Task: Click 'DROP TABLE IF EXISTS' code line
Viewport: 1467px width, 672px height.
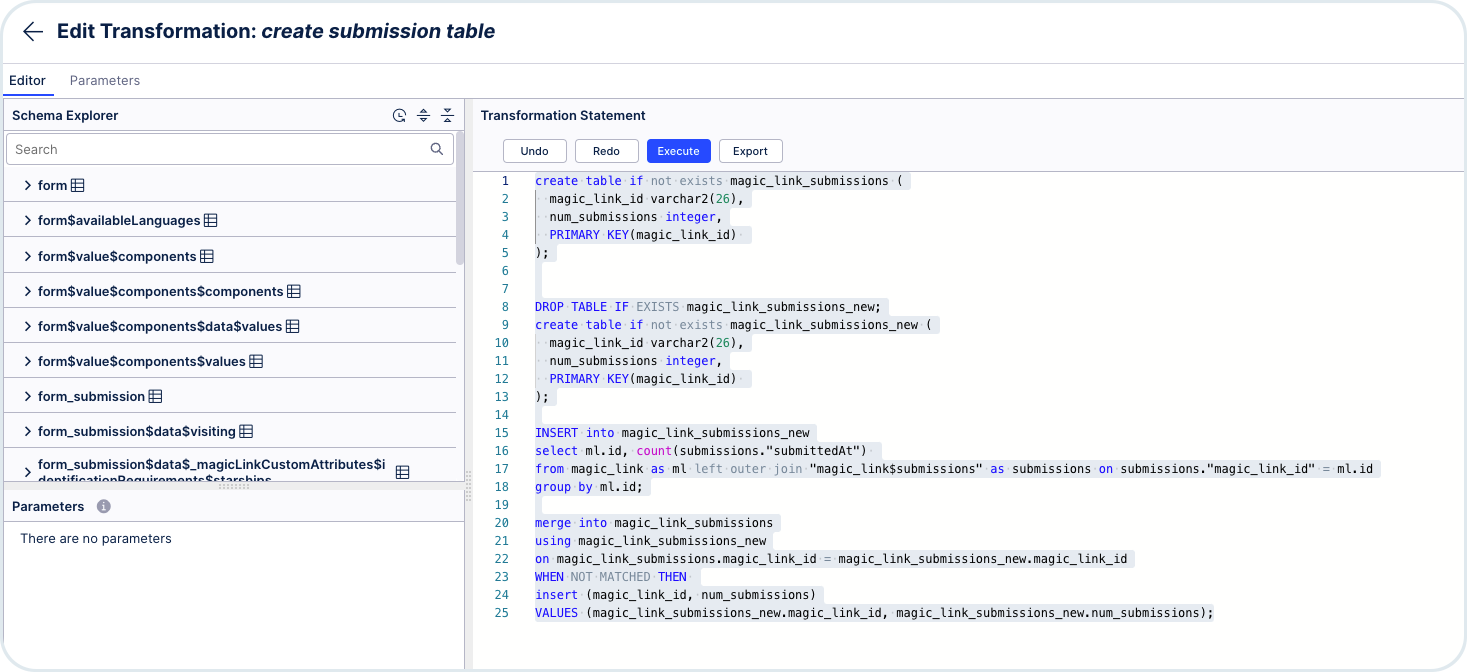Action: pyautogui.click(x=708, y=307)
